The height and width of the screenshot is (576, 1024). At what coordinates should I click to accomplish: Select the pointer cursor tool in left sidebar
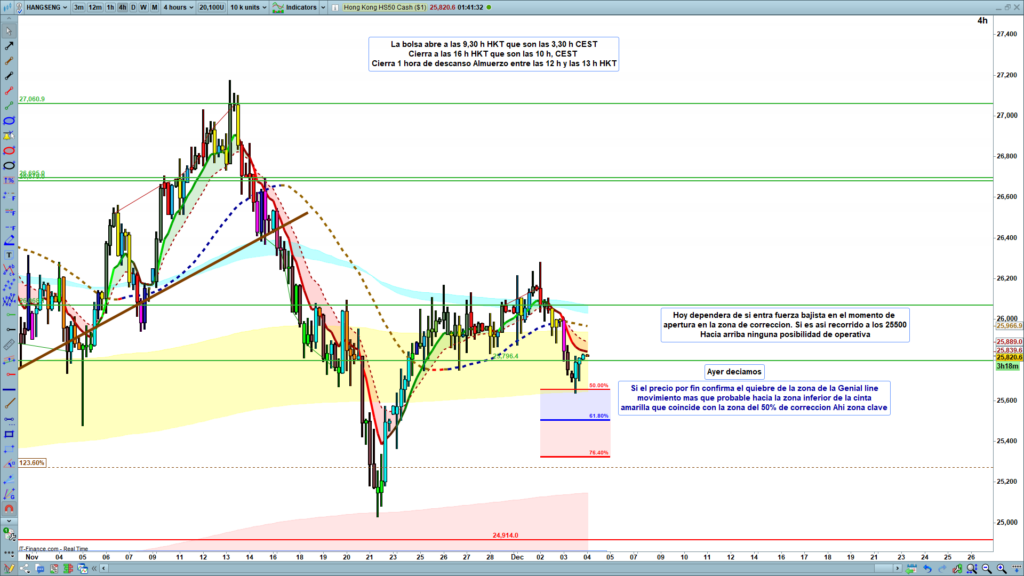(9, 30)
